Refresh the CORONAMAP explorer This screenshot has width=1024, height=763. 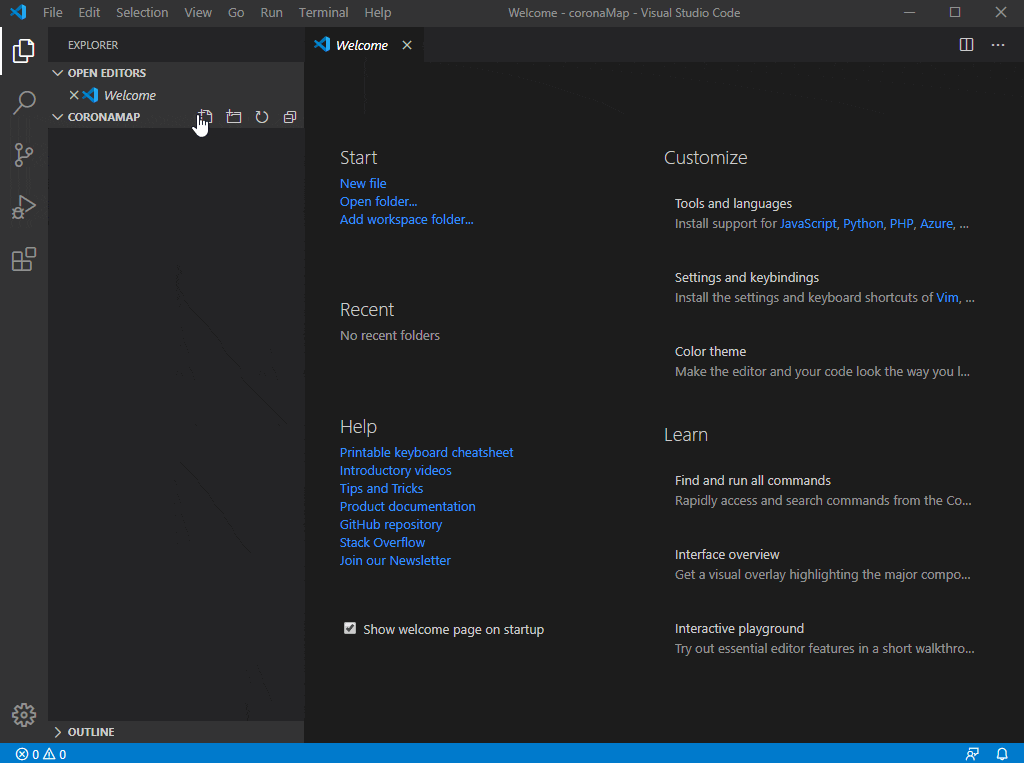point(262,117)
